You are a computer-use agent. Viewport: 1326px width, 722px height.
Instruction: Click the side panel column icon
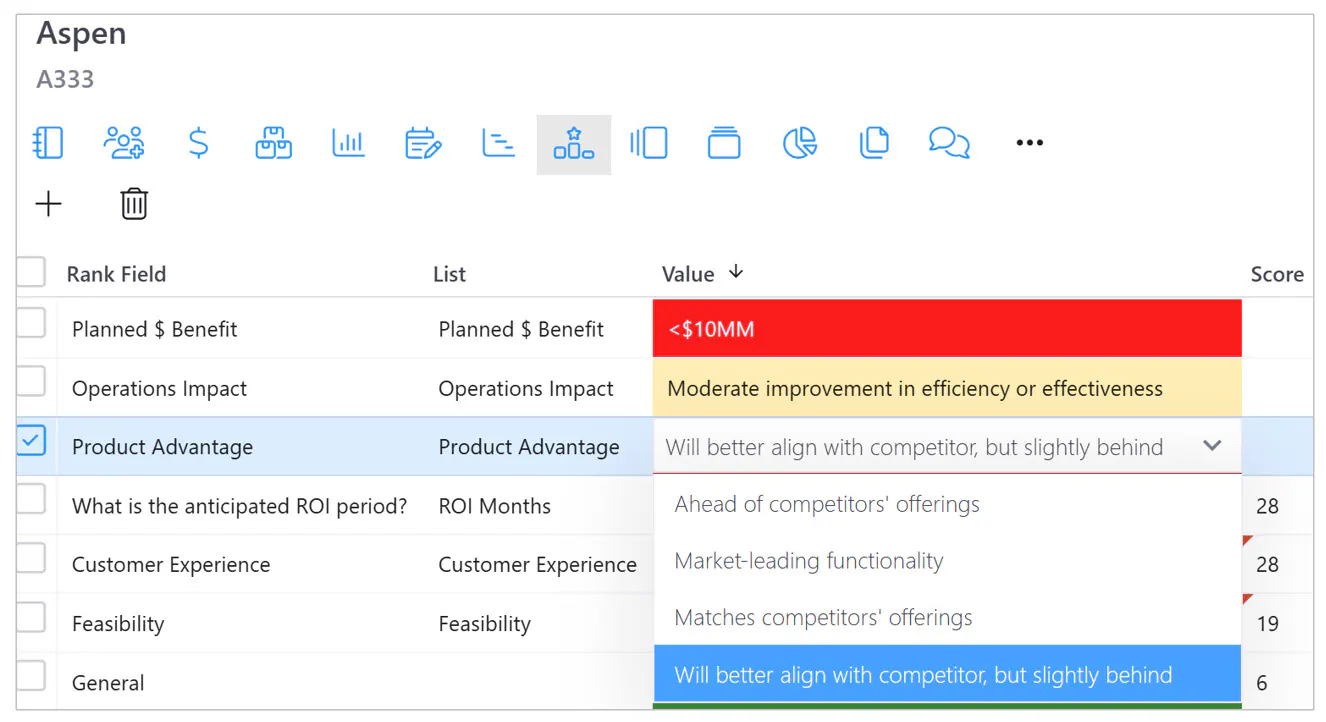pos(649,143)
